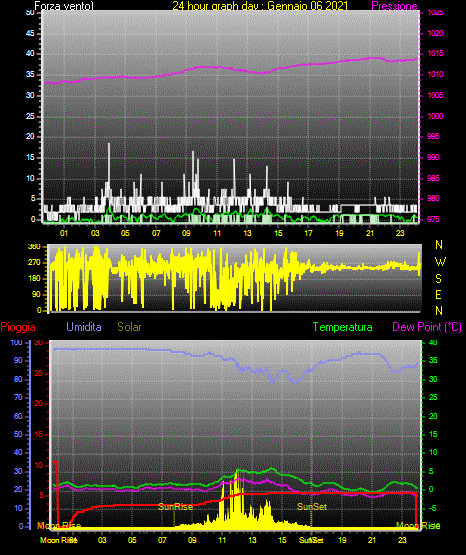Click the 'SunSet' marker inside the bottom graph
The width and height of the screenshot is (466, 555).
click(312, 507)
